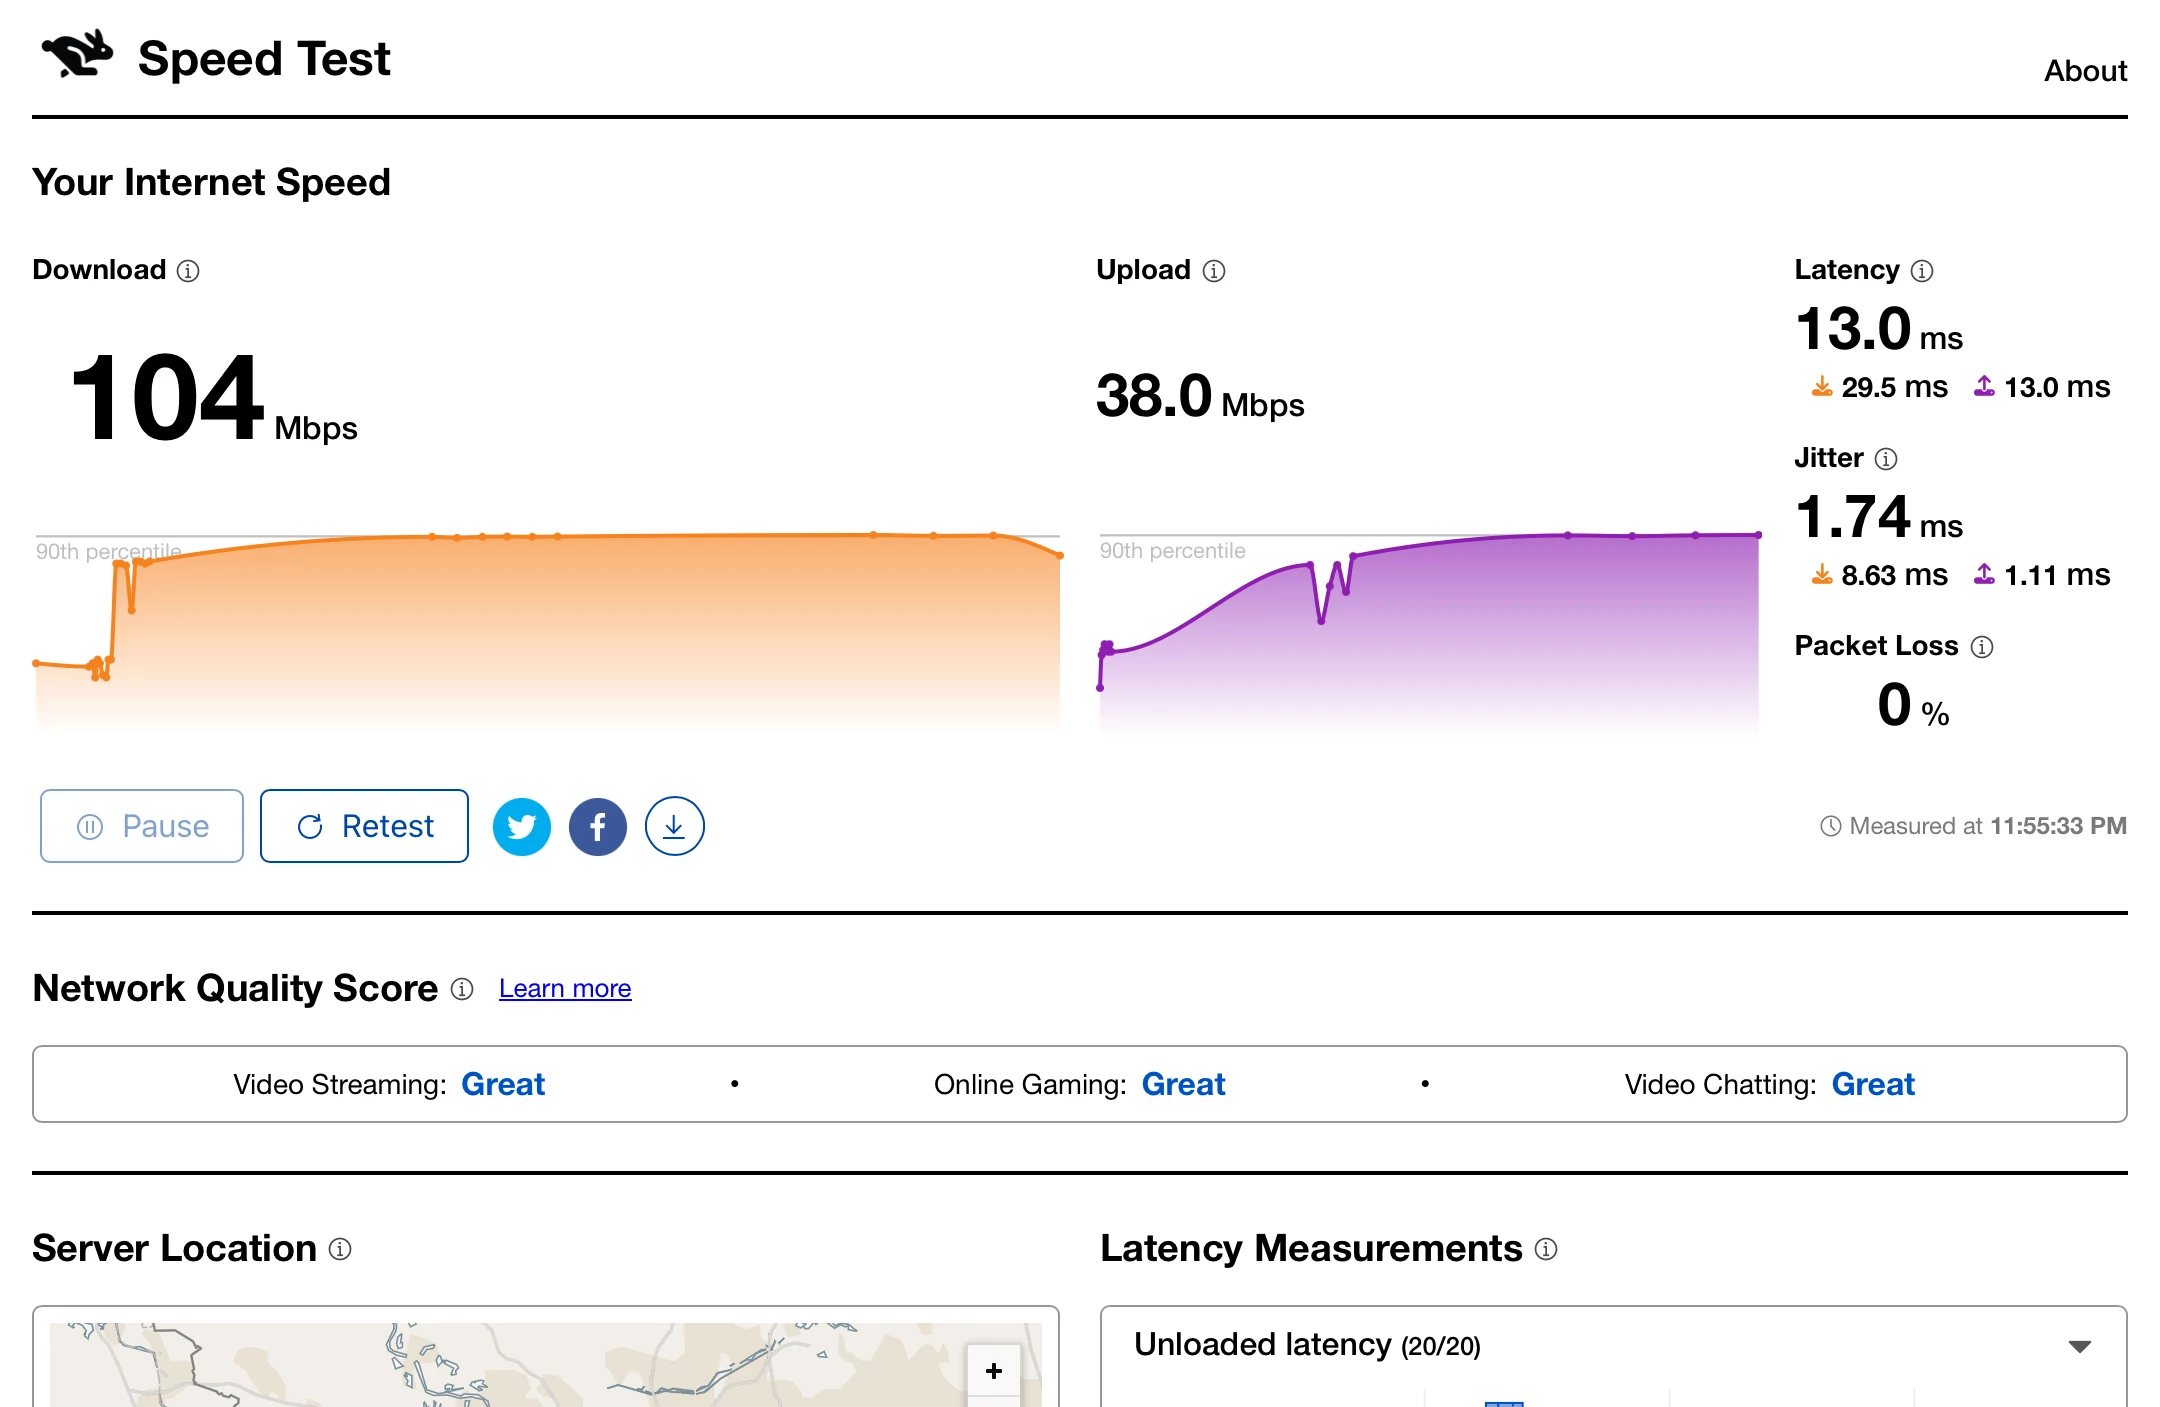2160x1407 pixels.
Task: Click Network Quality Score info icon
Action: (462, 989)
